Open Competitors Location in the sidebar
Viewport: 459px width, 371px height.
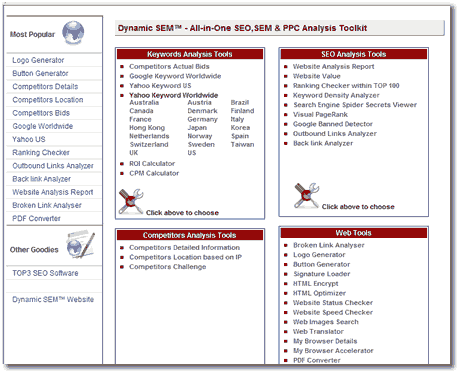tap(48, 100)
